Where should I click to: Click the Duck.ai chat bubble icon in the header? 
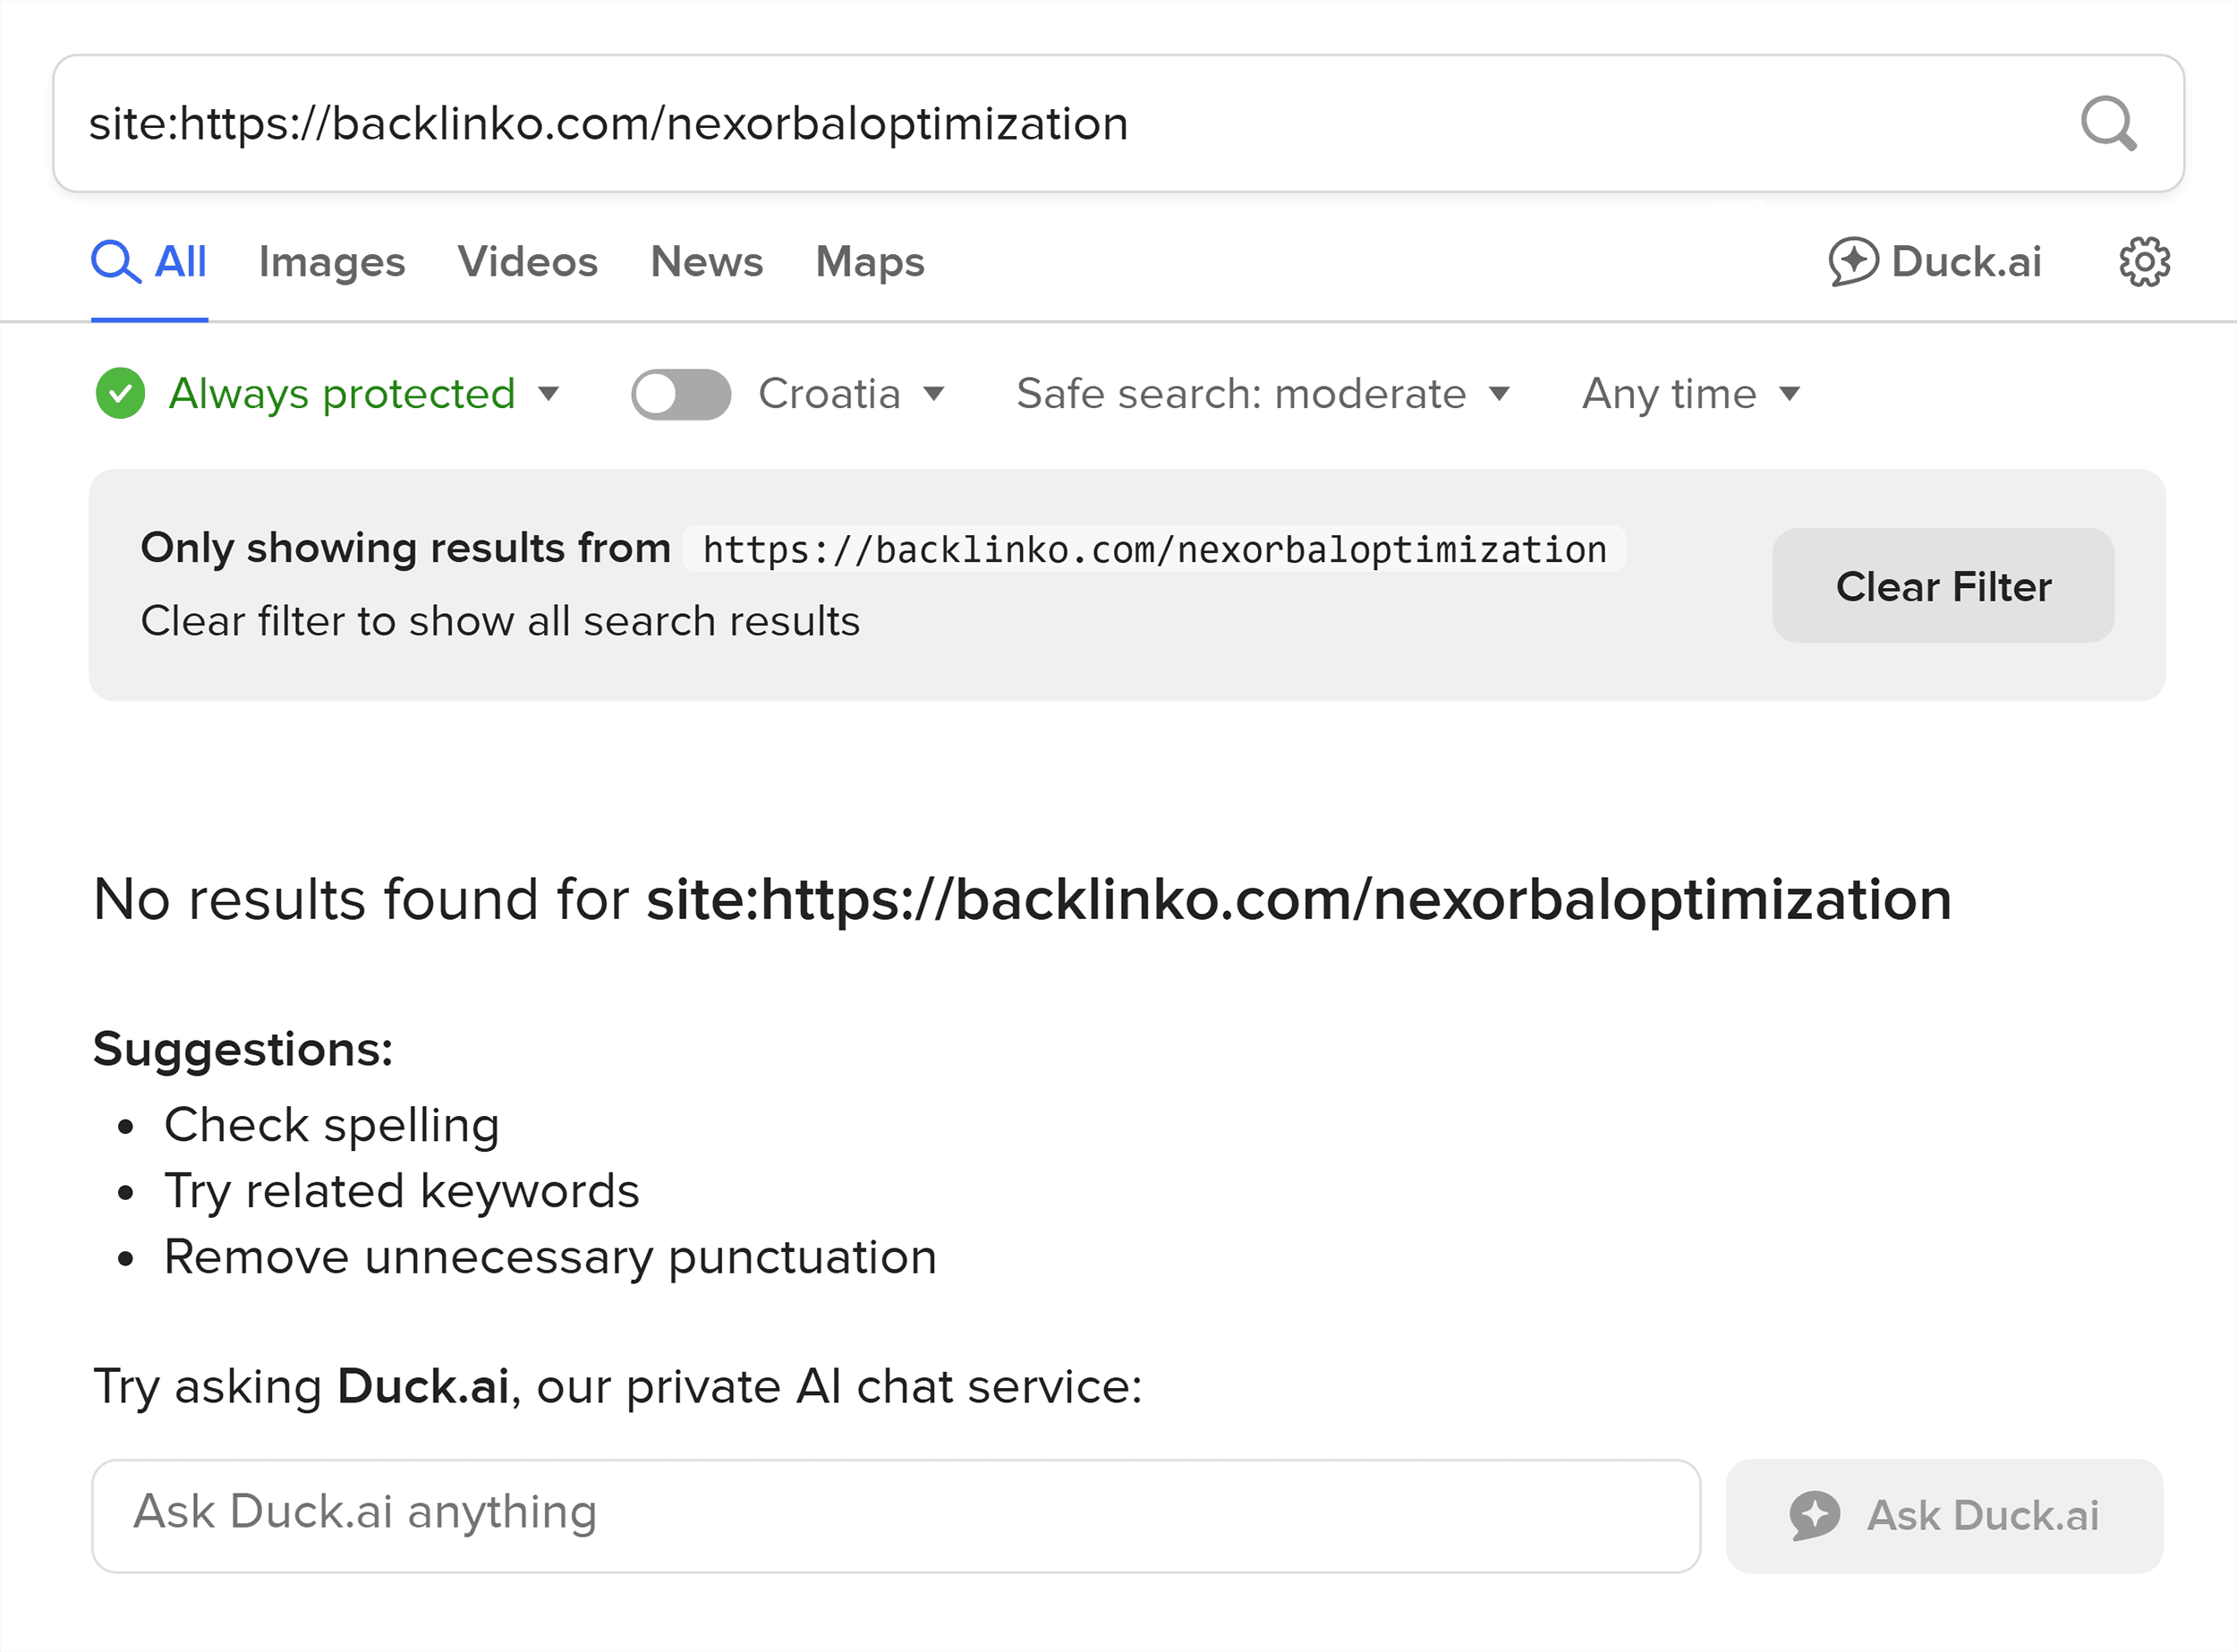(x=1853, y=262)
